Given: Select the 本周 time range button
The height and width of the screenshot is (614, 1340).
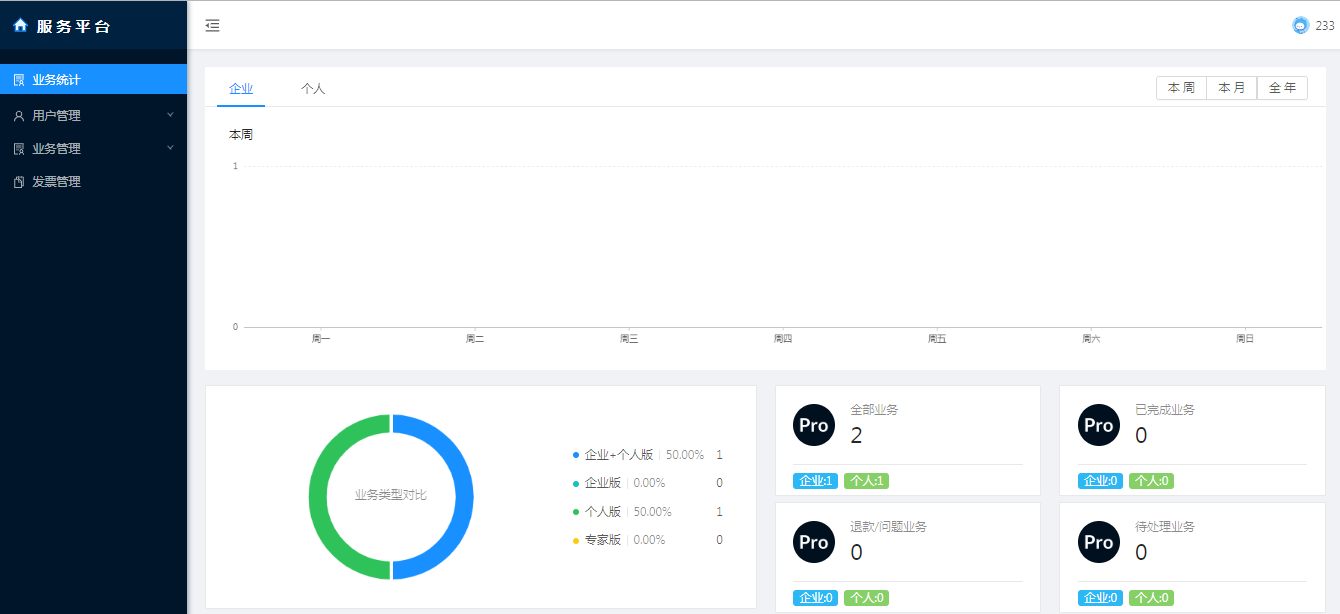Looking at the screenshot, I should pyautogui.click(x=1181, y=88).
